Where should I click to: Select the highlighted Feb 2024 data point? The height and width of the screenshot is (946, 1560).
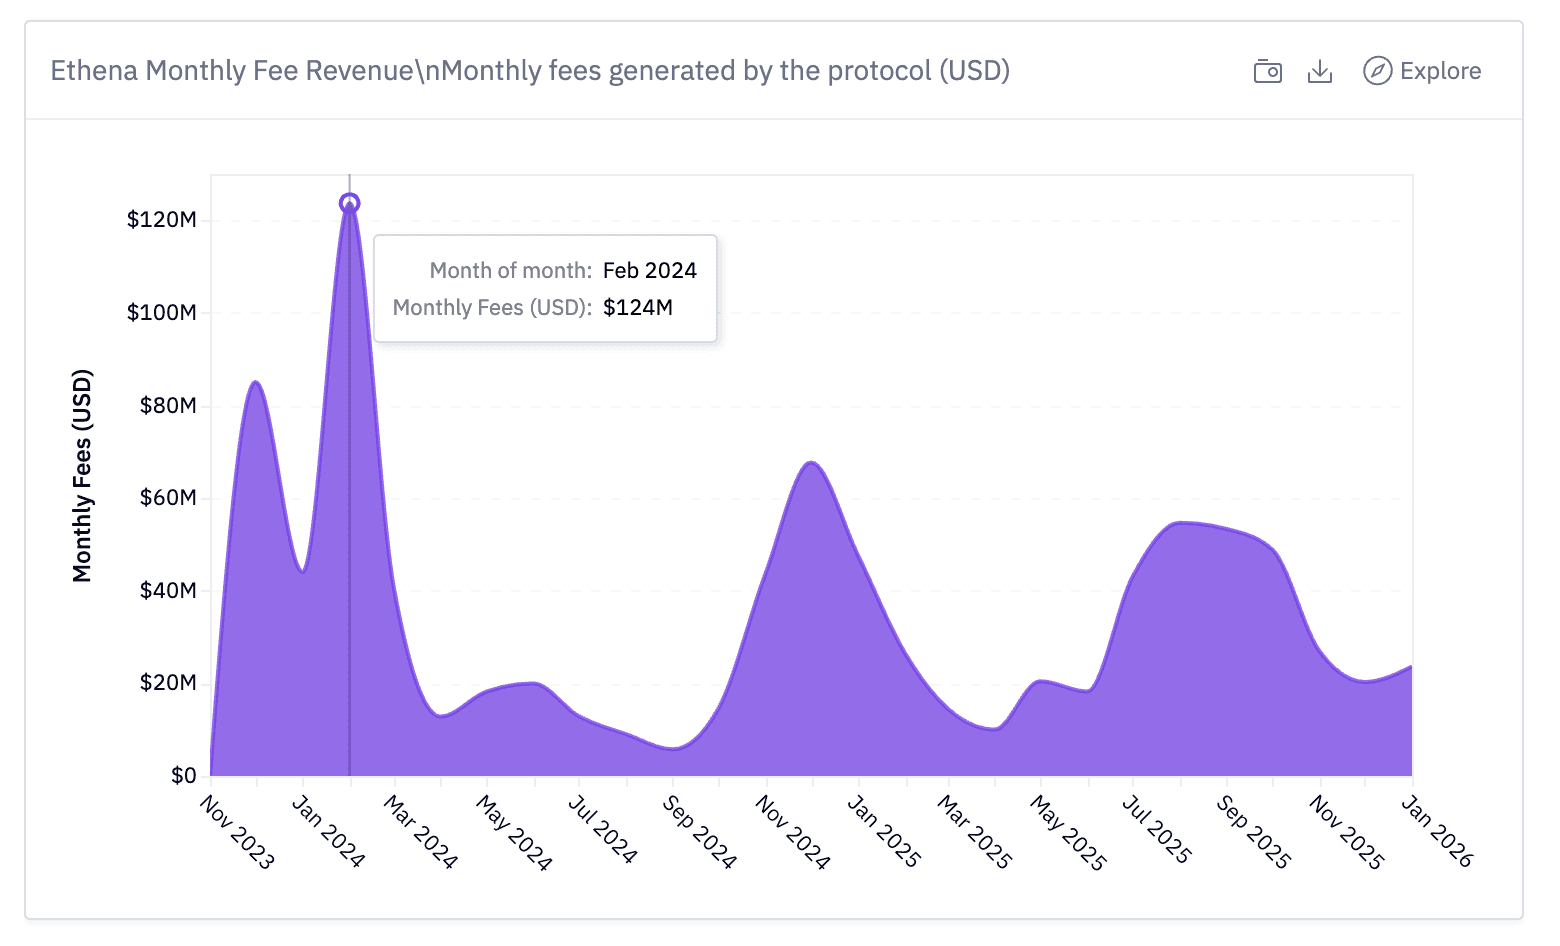tap(349, 201)
